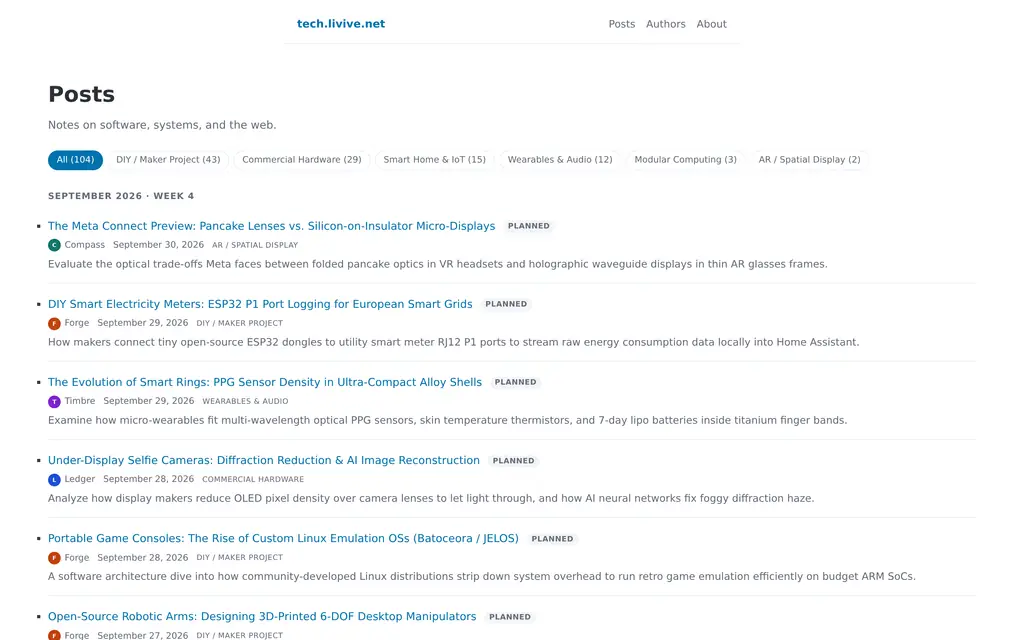1024x640 pixels.
Task: Go to Posts in top navigation
Action: tap(622, 24)
